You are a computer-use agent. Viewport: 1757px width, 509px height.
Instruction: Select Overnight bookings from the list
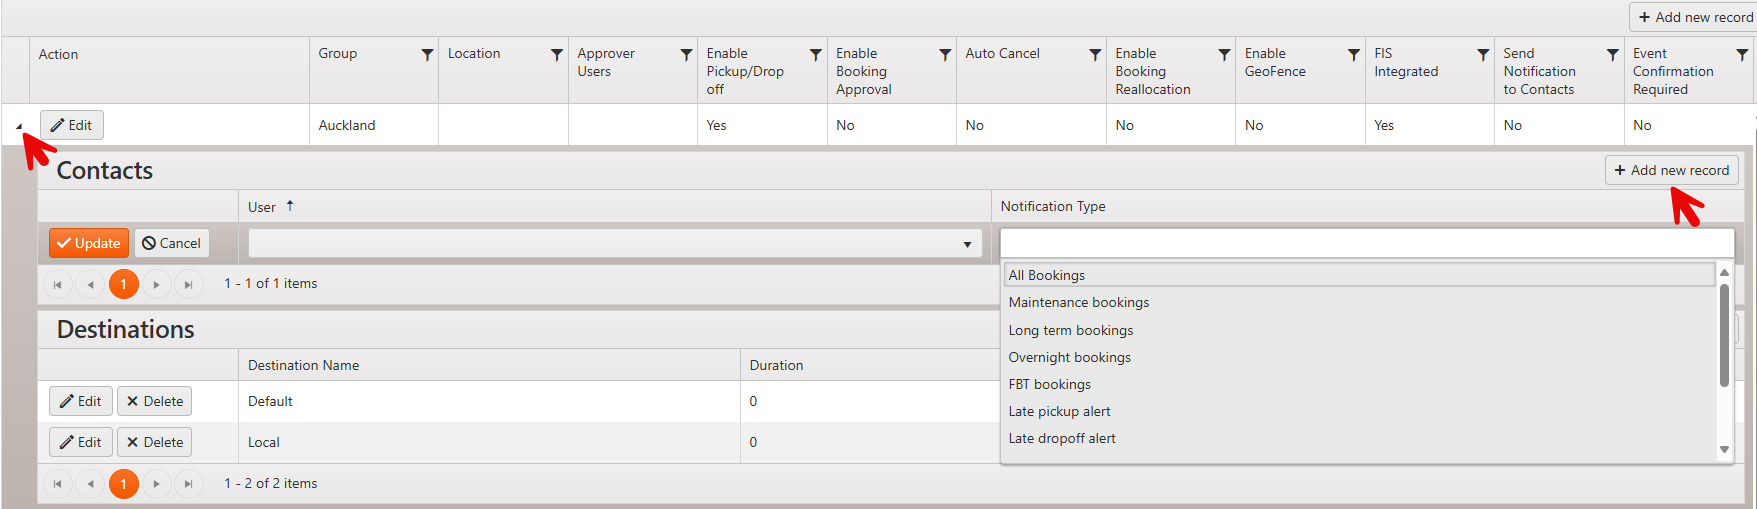1069,357
